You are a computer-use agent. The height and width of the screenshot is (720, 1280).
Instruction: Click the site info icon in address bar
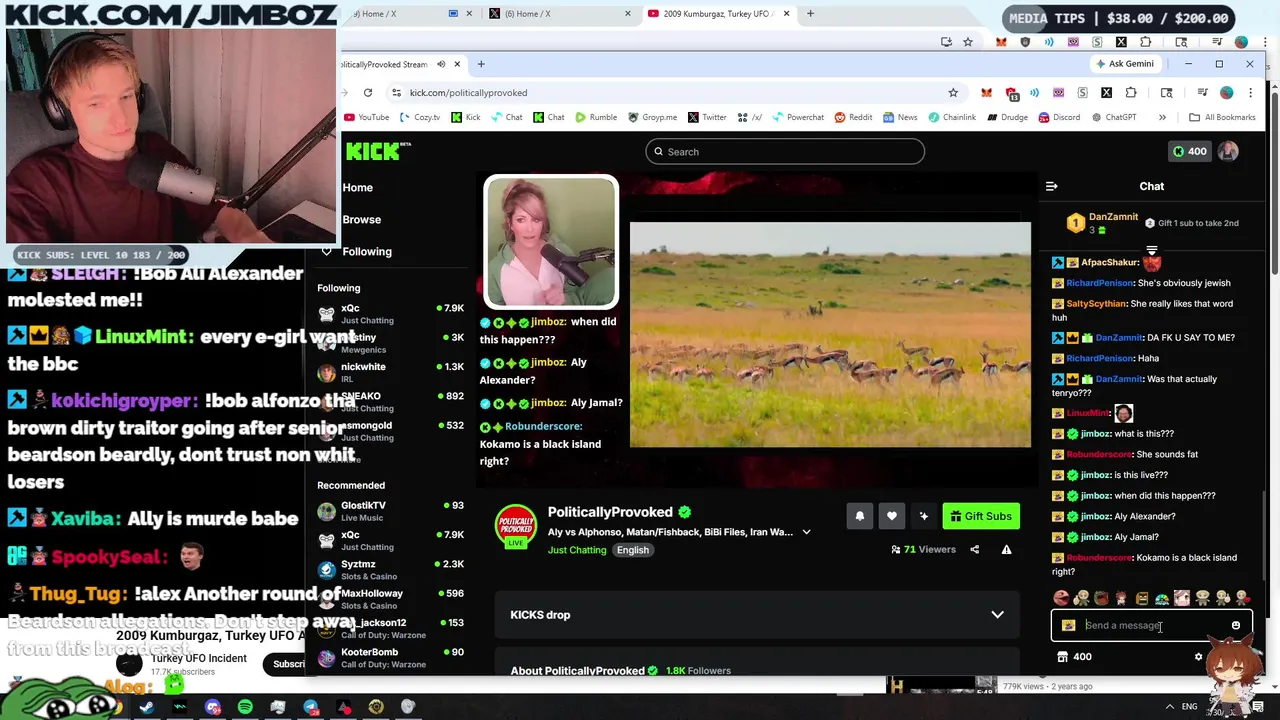pos(396,92)
